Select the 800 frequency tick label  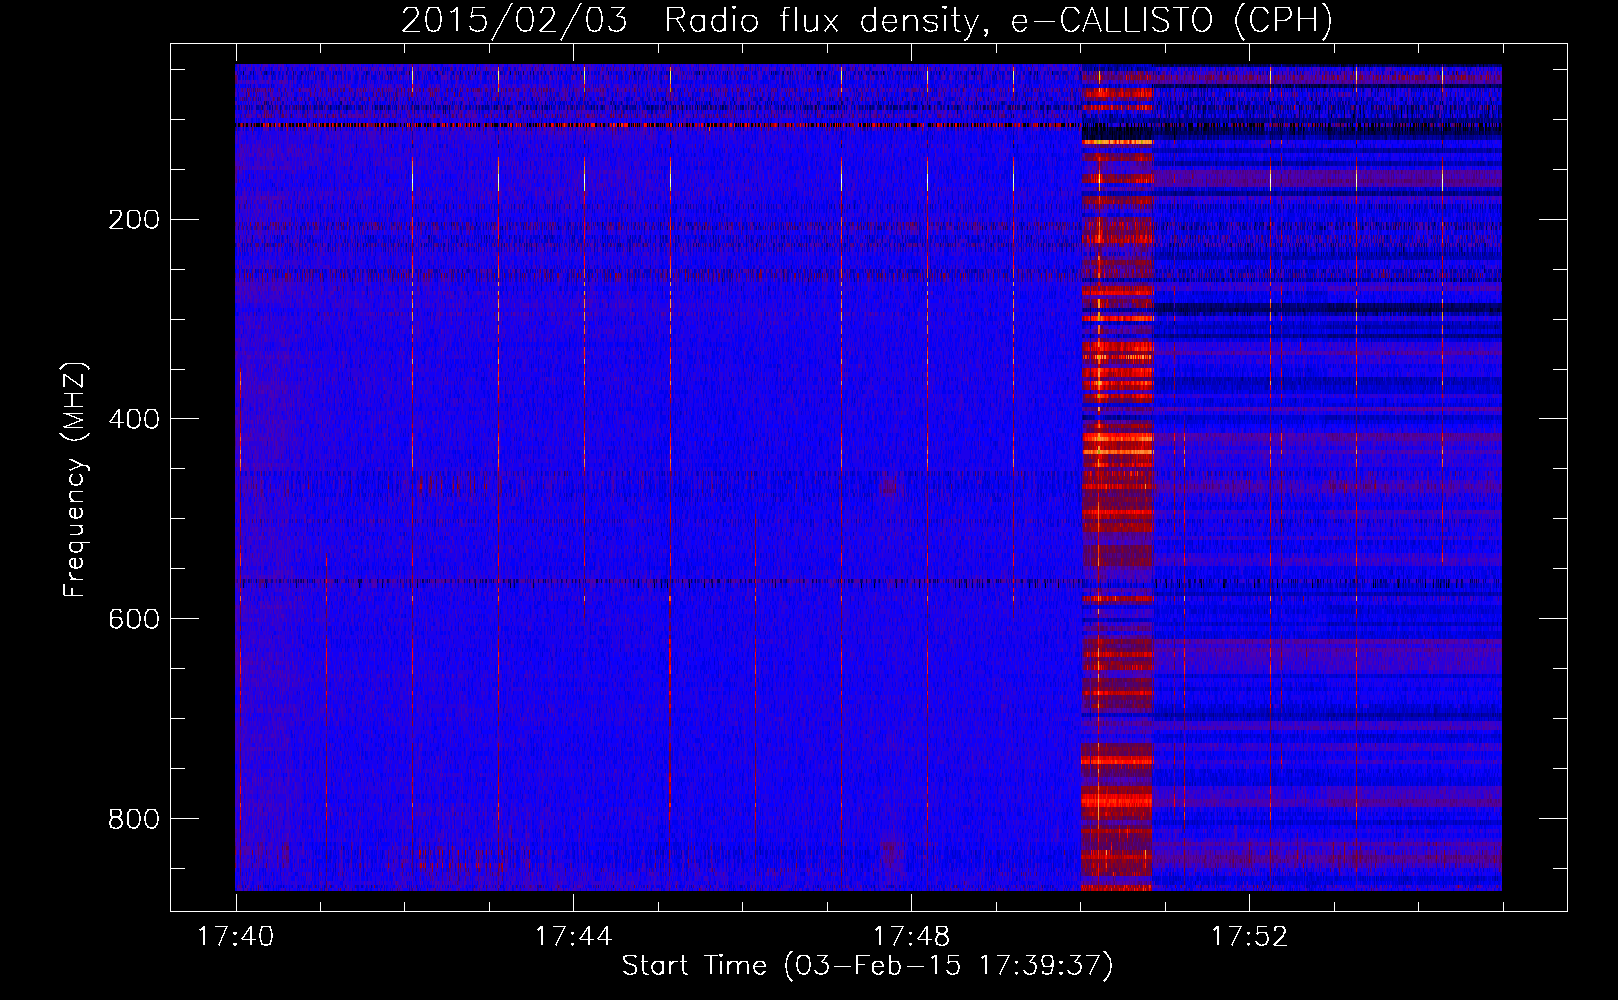(x=134, y=819)
